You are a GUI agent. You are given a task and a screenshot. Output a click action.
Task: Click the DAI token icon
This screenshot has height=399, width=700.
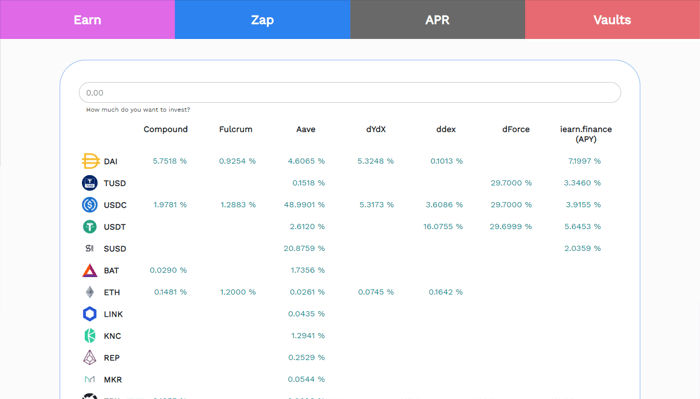tap(90, 161)
